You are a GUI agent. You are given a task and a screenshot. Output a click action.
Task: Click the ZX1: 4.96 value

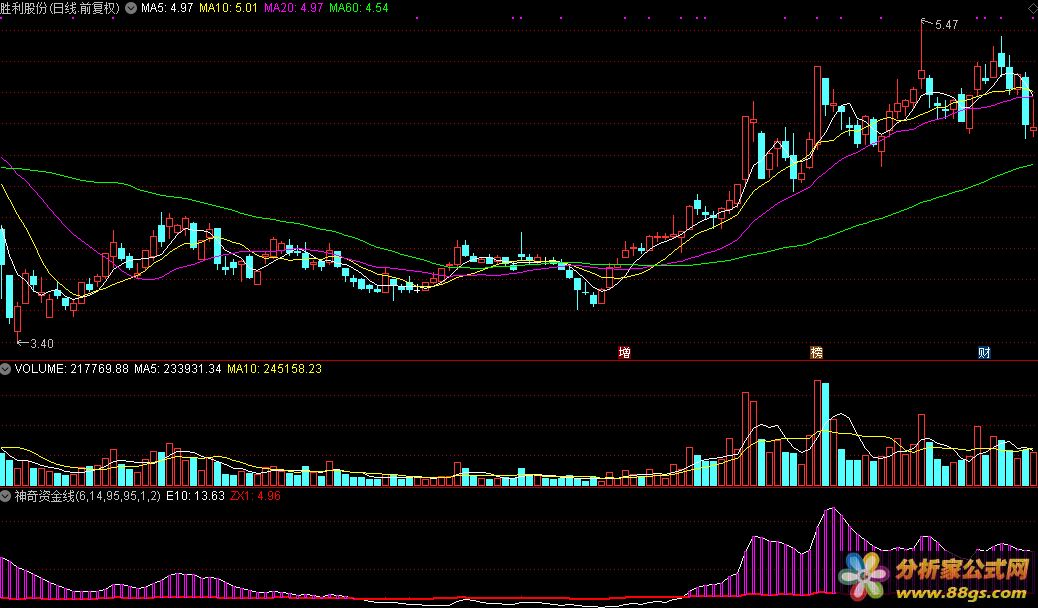point(255,495)
